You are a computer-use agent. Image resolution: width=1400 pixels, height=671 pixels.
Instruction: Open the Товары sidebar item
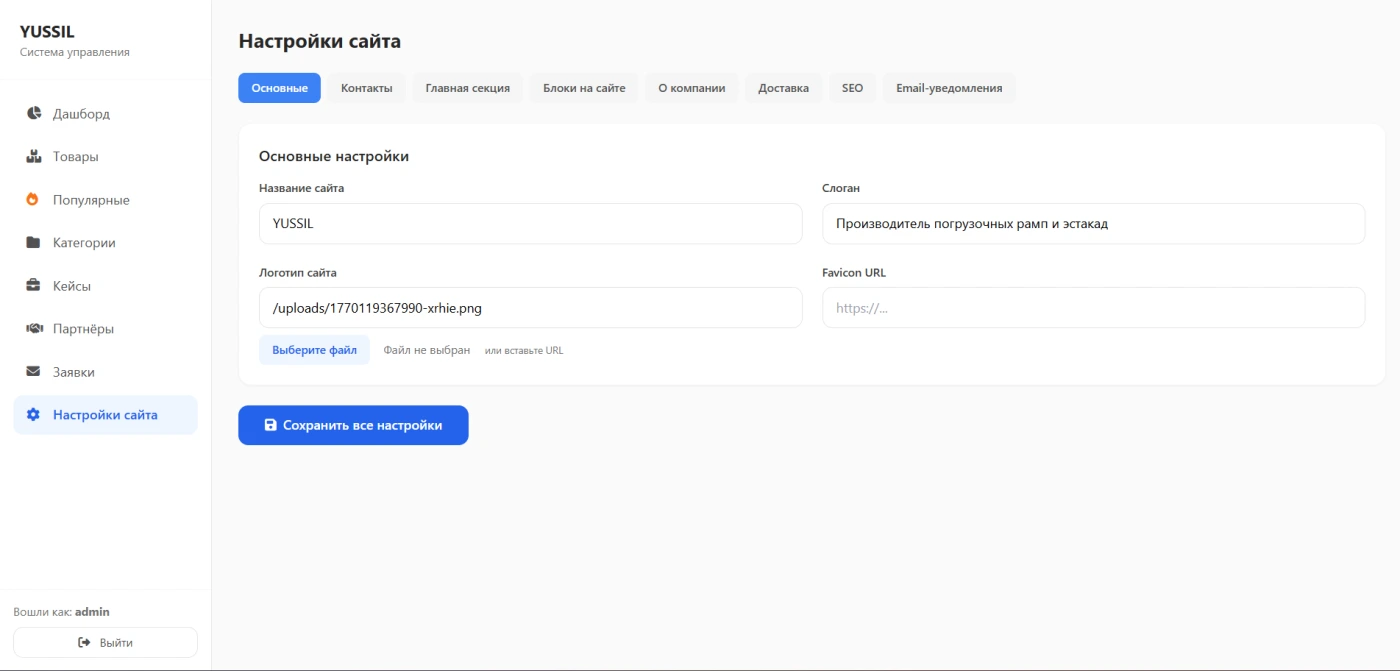[x=105, y=156]
